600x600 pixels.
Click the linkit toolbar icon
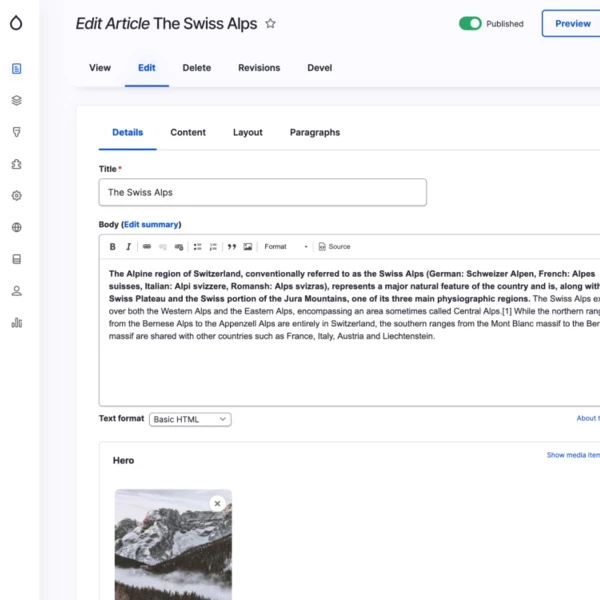tap(179, 247)
